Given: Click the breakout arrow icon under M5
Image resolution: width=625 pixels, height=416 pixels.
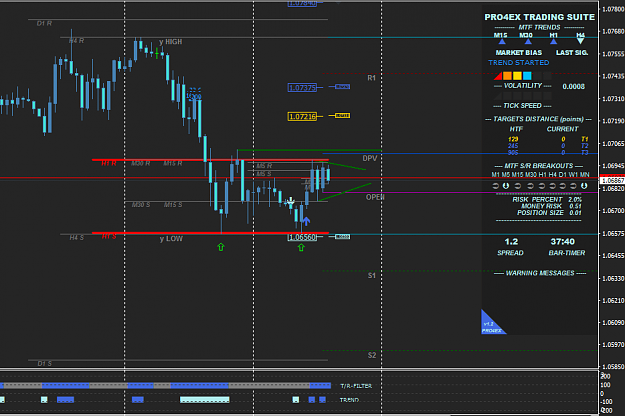Looking at the screenshot, I should click(505, 186).
